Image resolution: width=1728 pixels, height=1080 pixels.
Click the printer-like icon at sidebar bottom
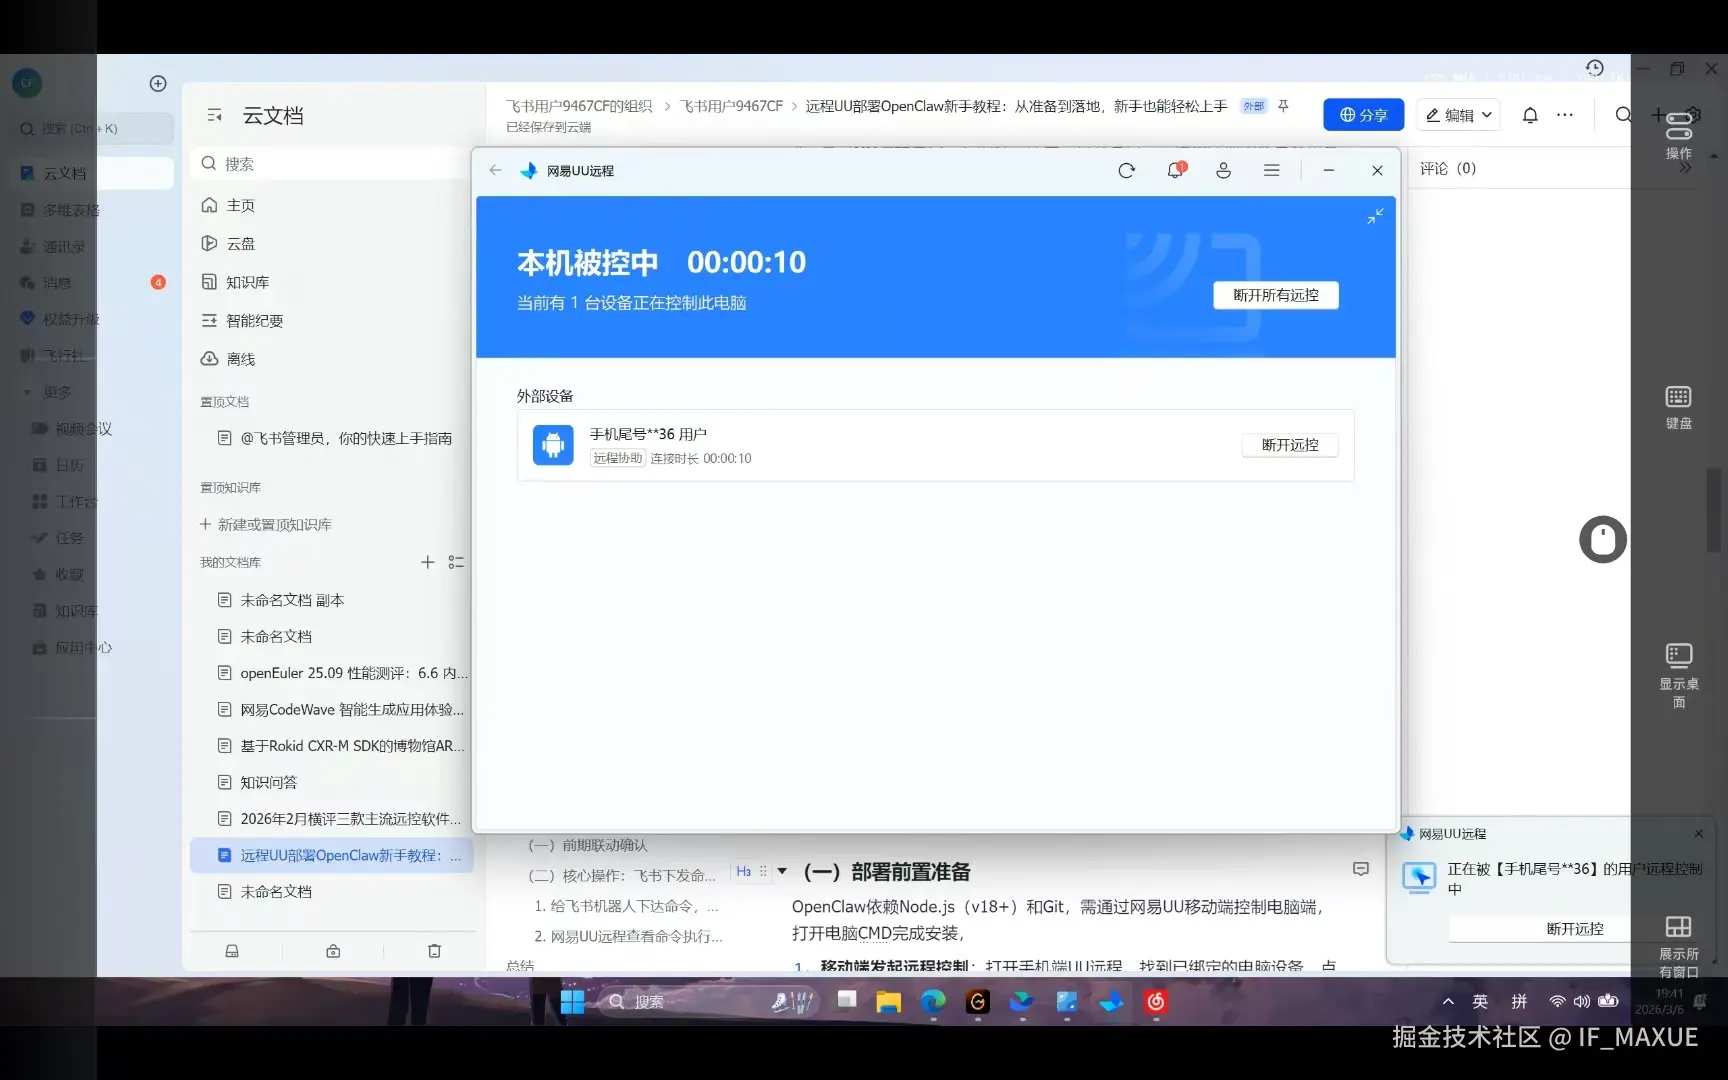[232, 951]
